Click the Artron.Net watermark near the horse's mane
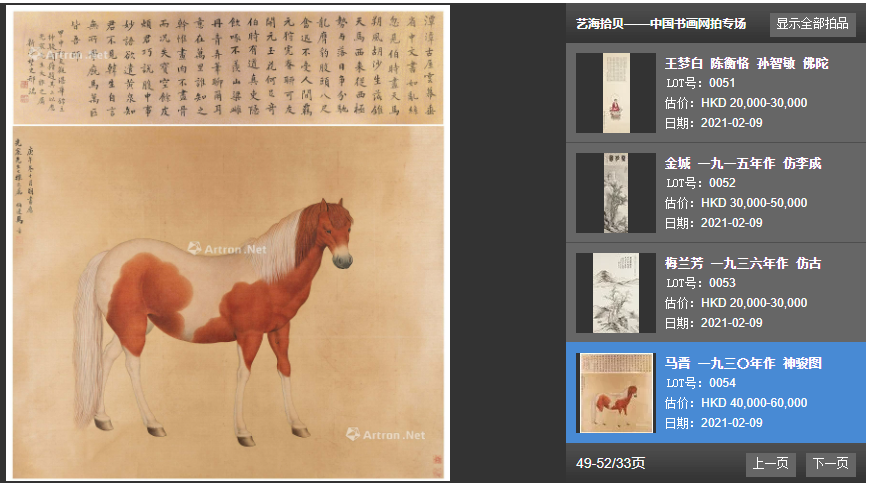 pyautogui.click(x=227, y=248)
